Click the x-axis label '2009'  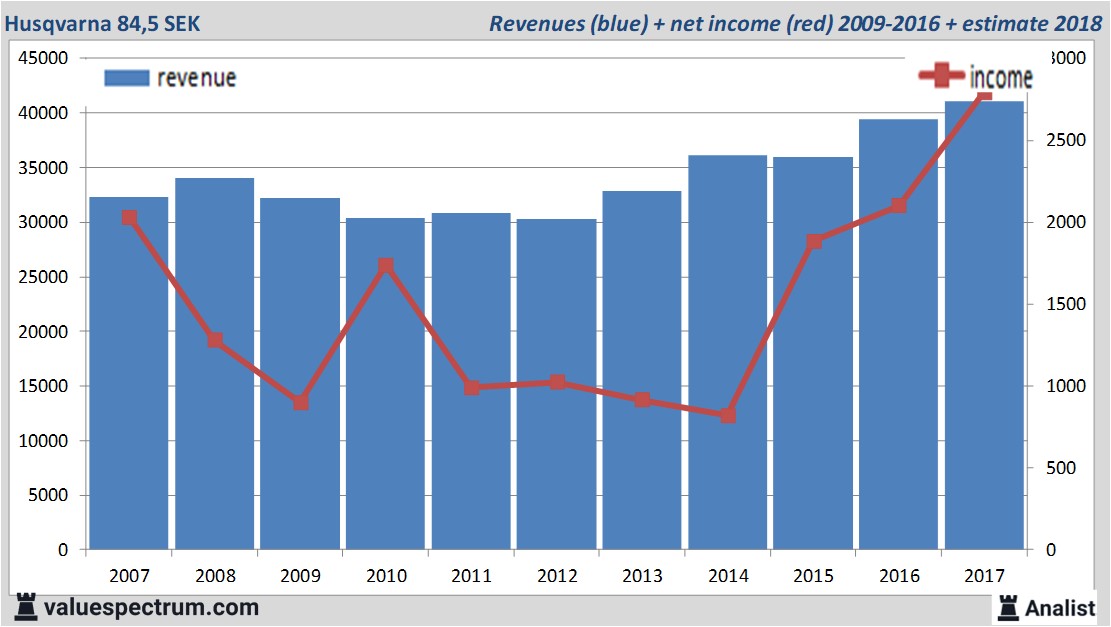[300, 576]
